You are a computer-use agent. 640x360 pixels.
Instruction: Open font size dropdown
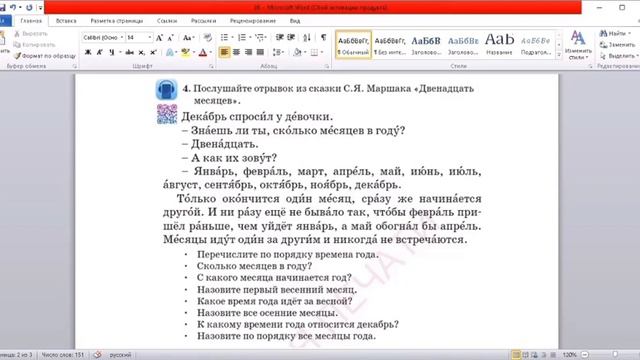(x=150, y=38)
